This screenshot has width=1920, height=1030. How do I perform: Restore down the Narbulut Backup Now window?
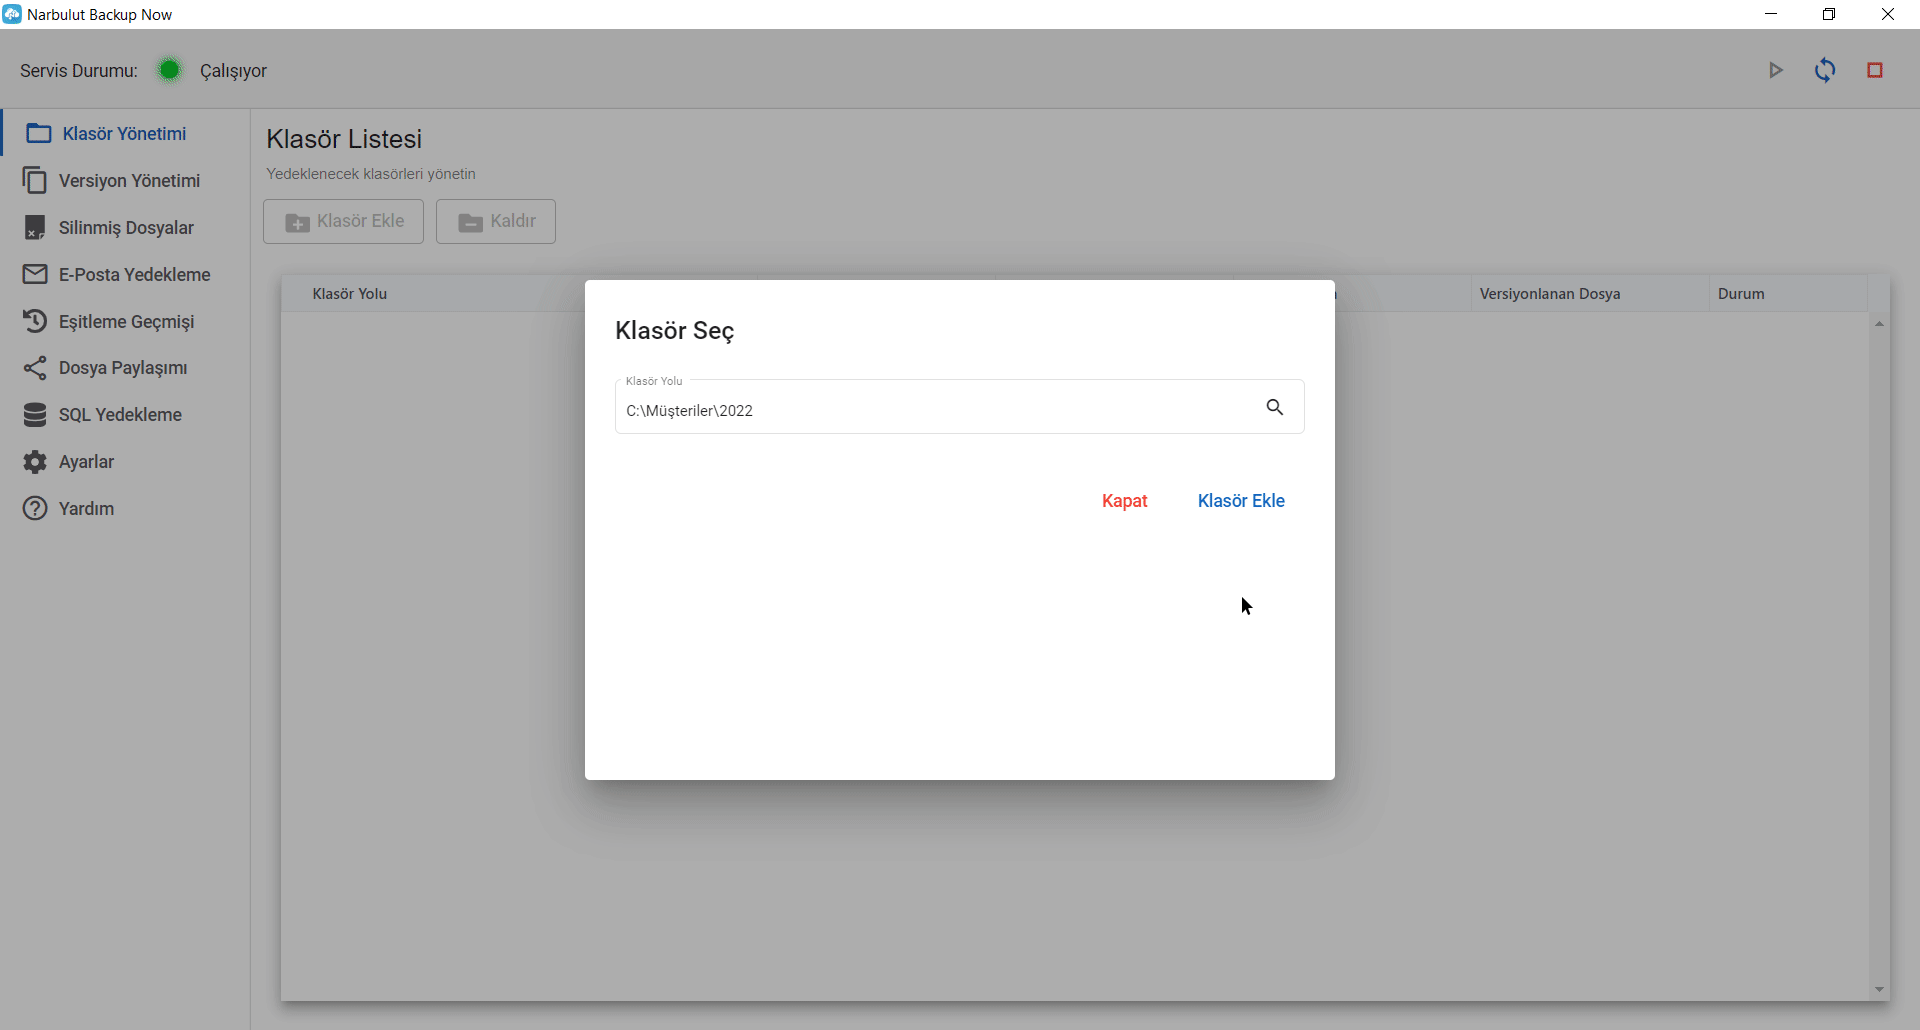pyautogui.click(x=1829, y=14)
